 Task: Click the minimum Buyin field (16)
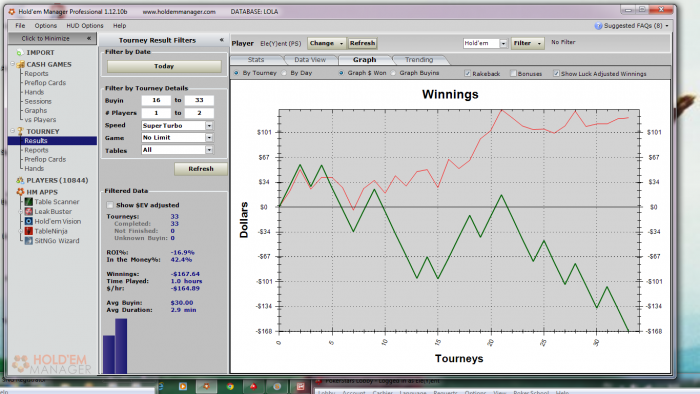pos(156,100)
